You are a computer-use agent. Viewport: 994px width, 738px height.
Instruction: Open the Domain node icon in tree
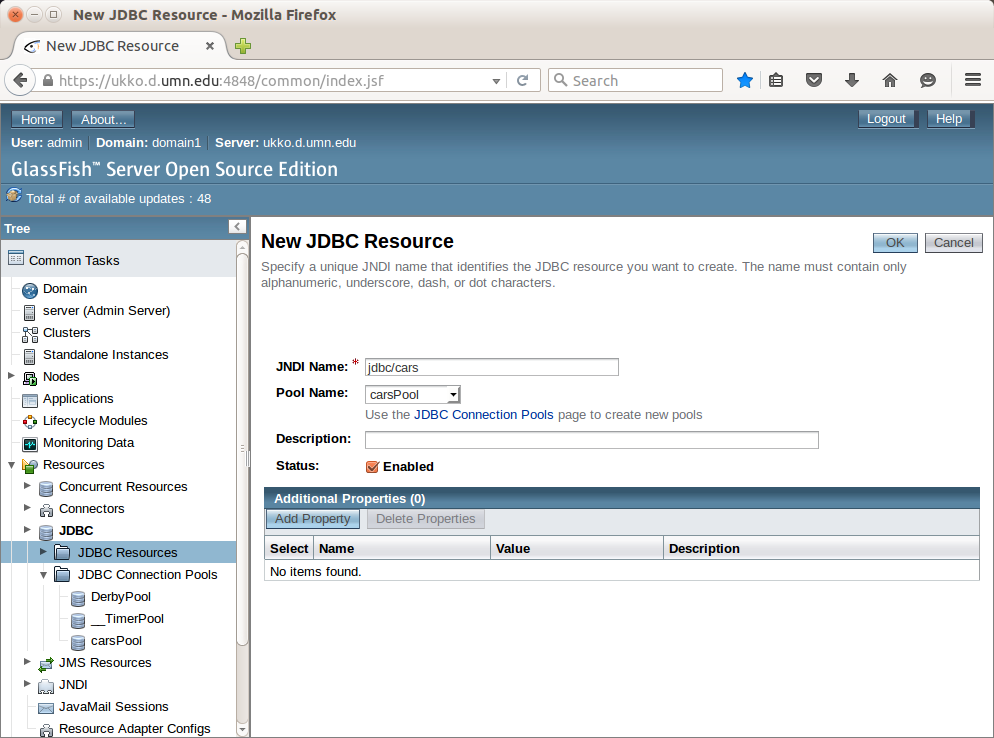point(29,289)
